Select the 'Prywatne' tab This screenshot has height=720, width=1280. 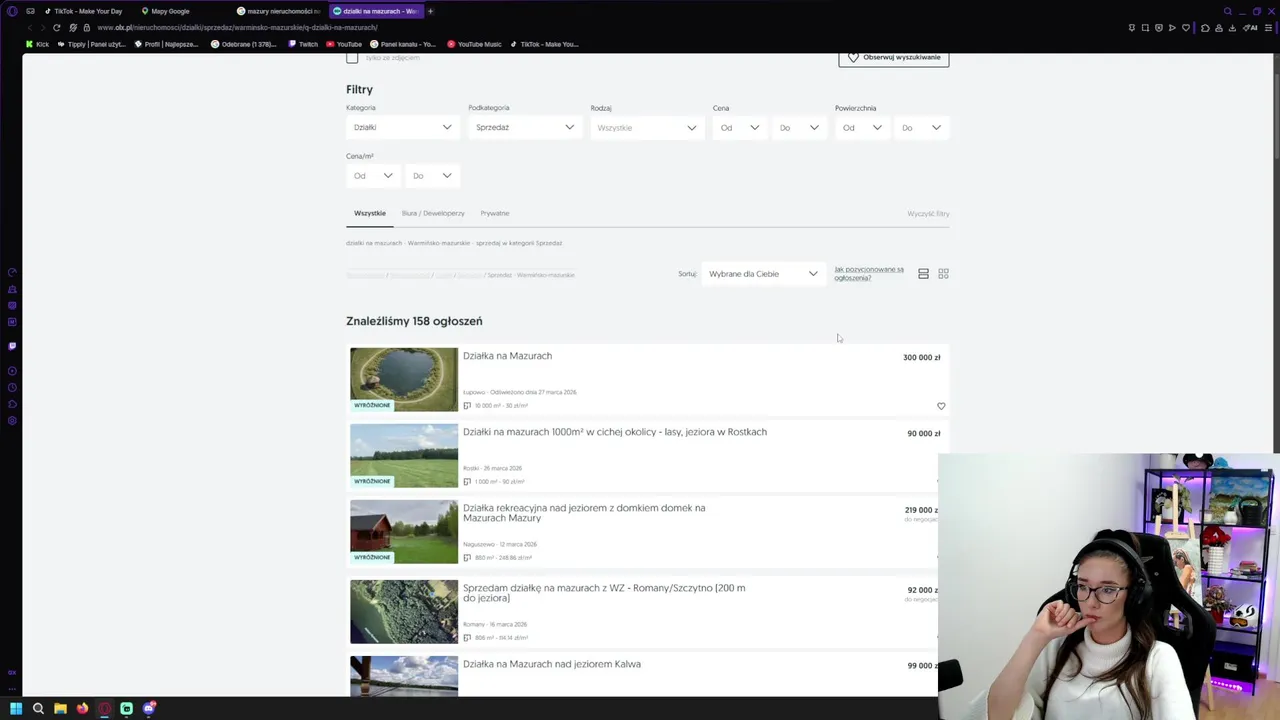tap(495, 213)
